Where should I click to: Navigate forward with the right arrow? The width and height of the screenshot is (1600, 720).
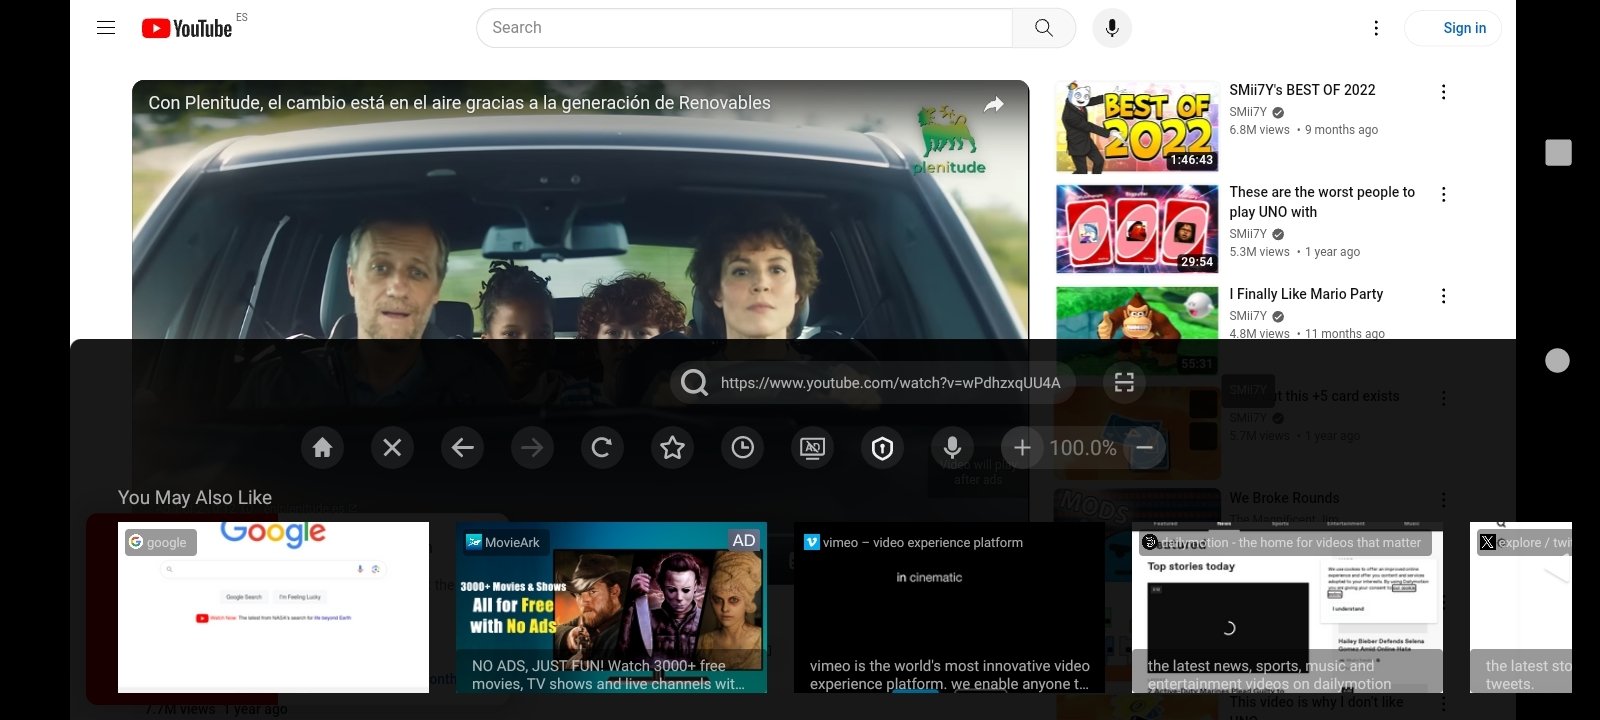click(x=532, y=448)
